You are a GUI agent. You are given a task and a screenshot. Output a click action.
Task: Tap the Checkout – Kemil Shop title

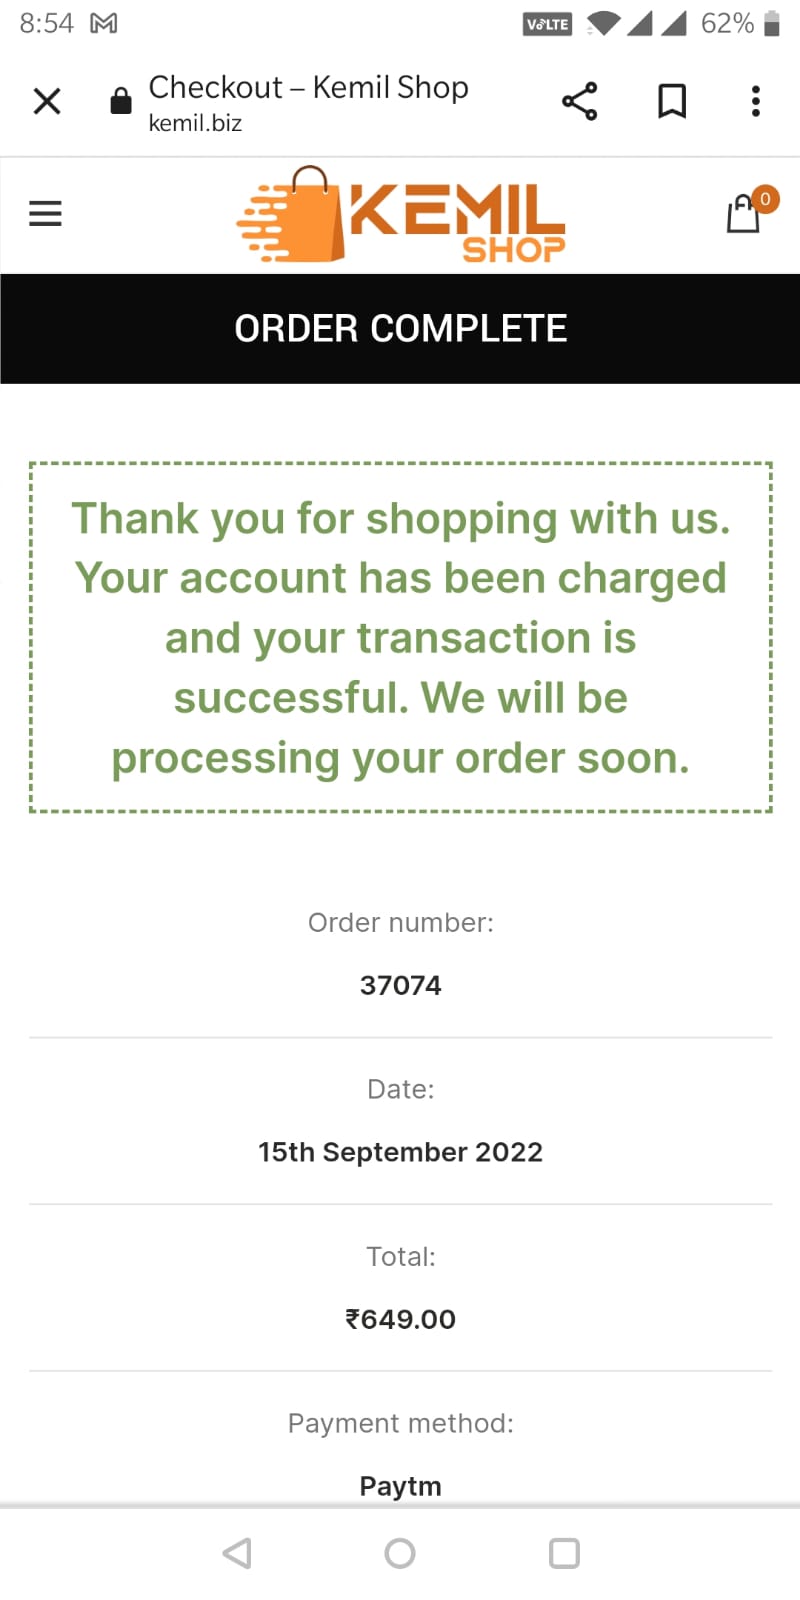click(308, 88)
